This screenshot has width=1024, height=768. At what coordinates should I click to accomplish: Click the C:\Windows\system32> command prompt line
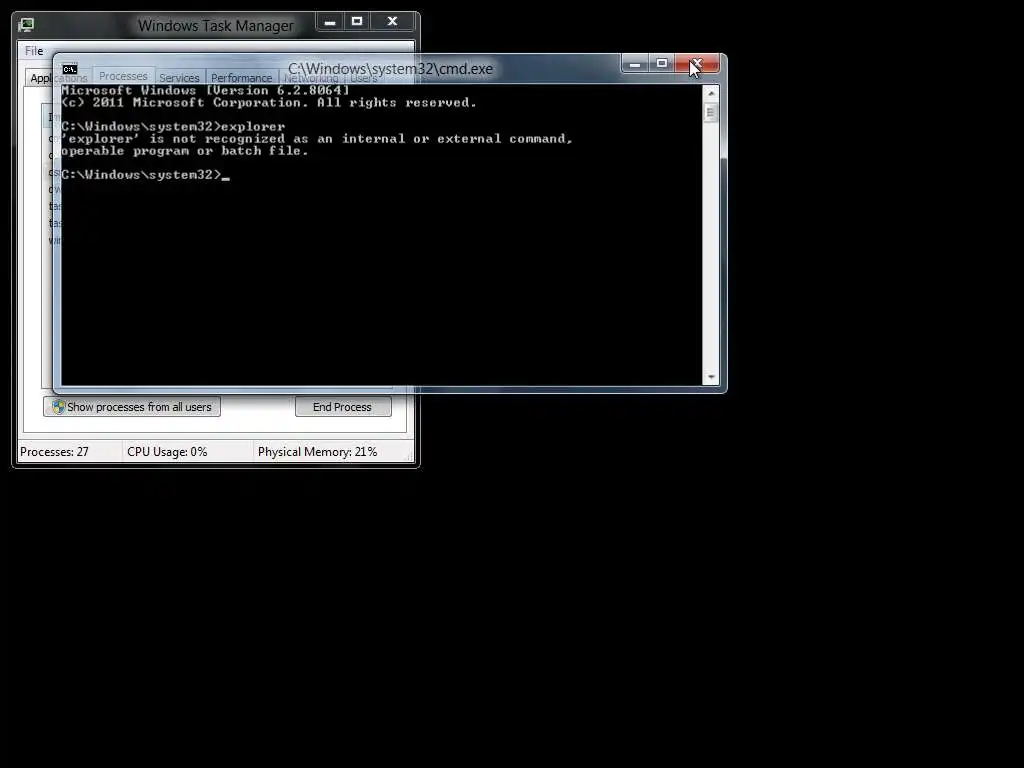click(145, 175)
